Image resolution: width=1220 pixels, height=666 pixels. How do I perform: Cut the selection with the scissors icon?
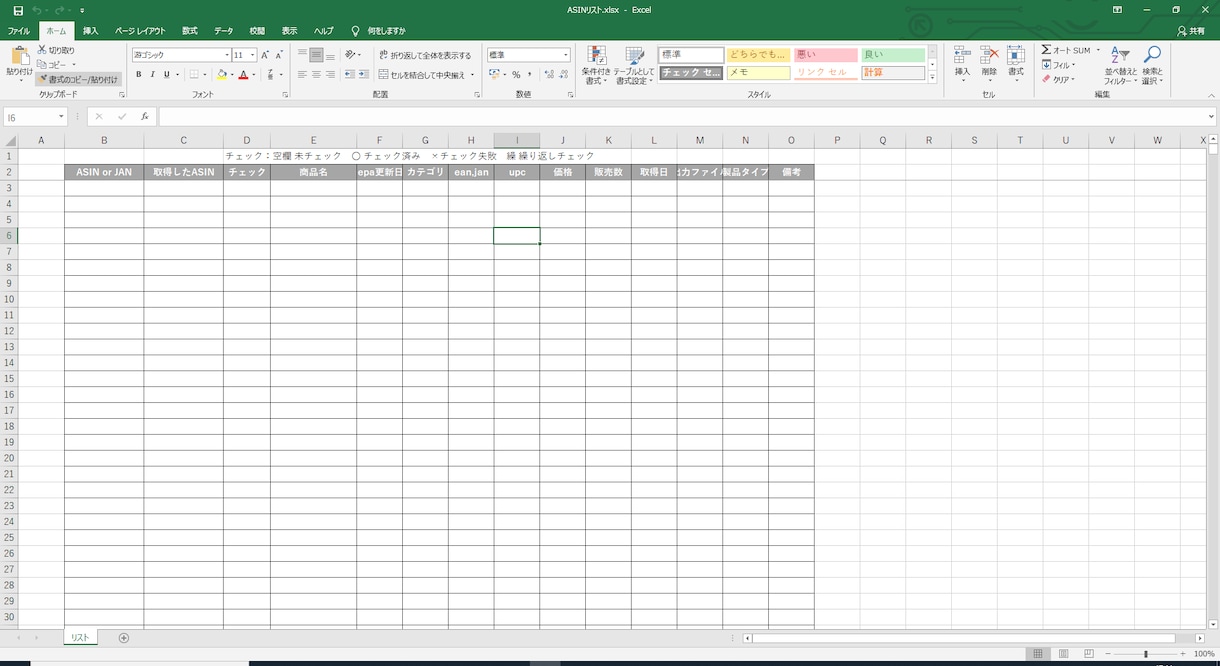point(42,50)
